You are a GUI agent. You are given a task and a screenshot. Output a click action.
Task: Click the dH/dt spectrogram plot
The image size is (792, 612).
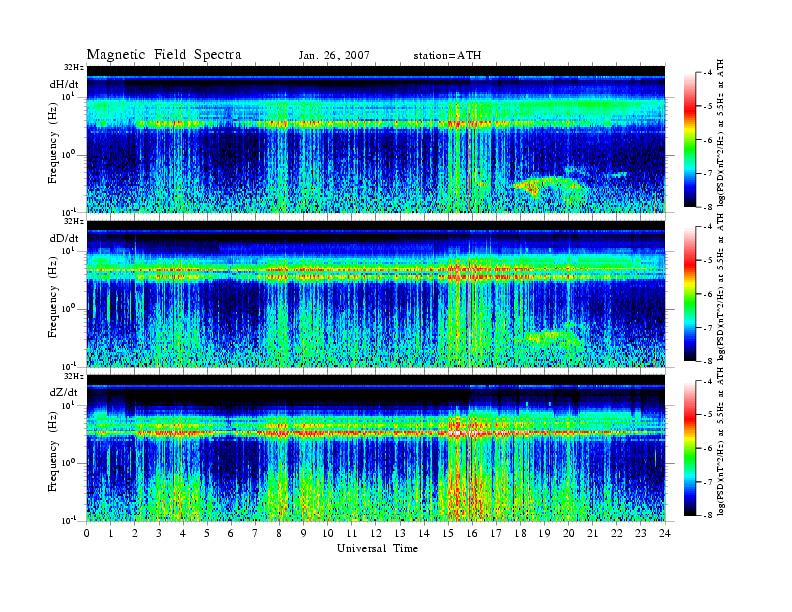coord(376,139)
